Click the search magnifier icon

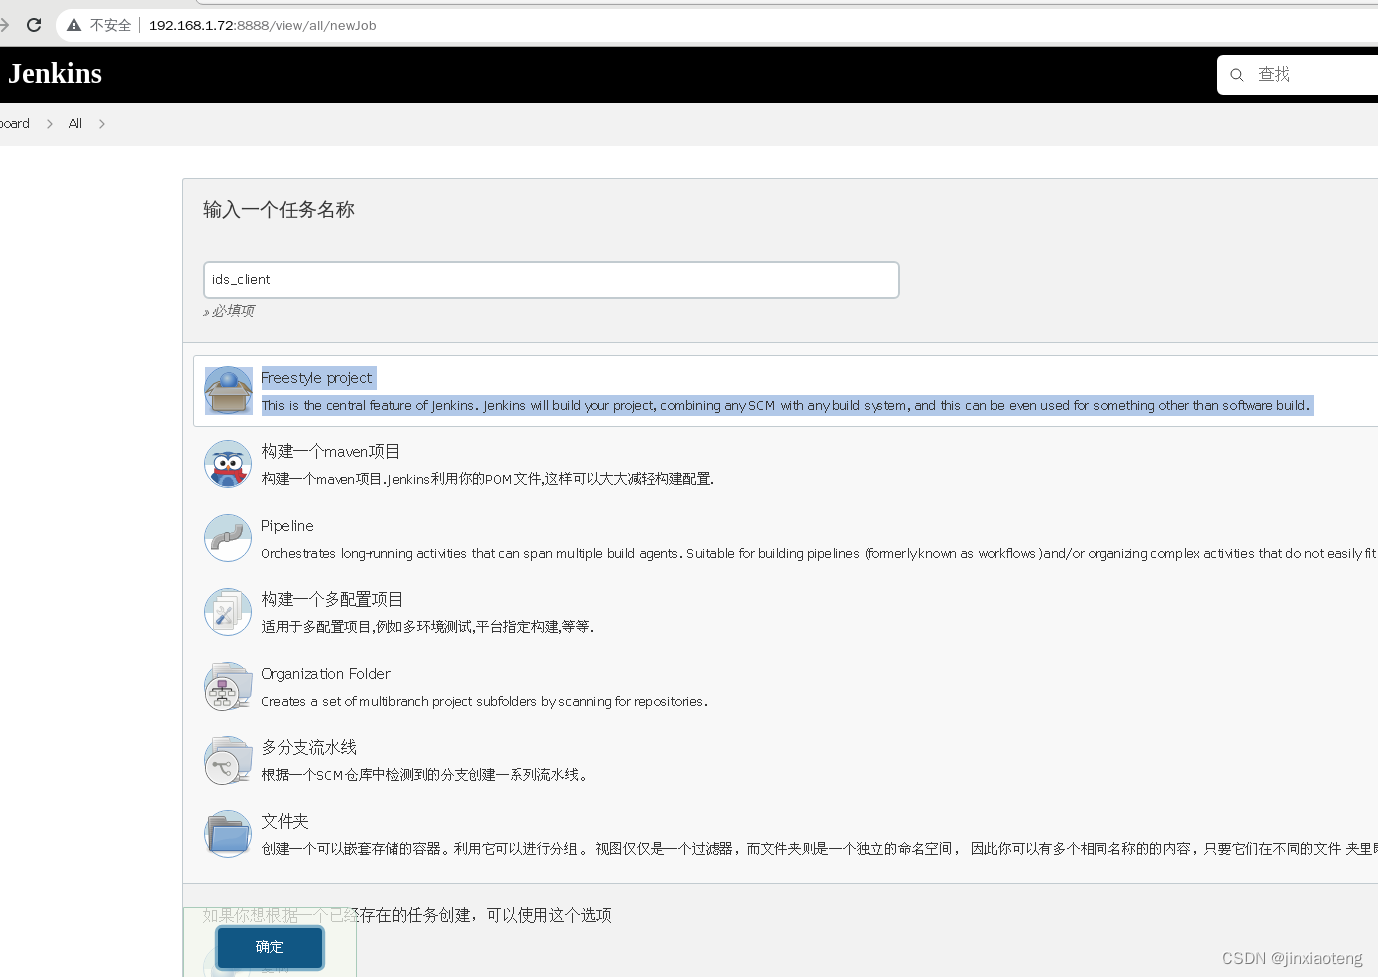point(1237,75)
